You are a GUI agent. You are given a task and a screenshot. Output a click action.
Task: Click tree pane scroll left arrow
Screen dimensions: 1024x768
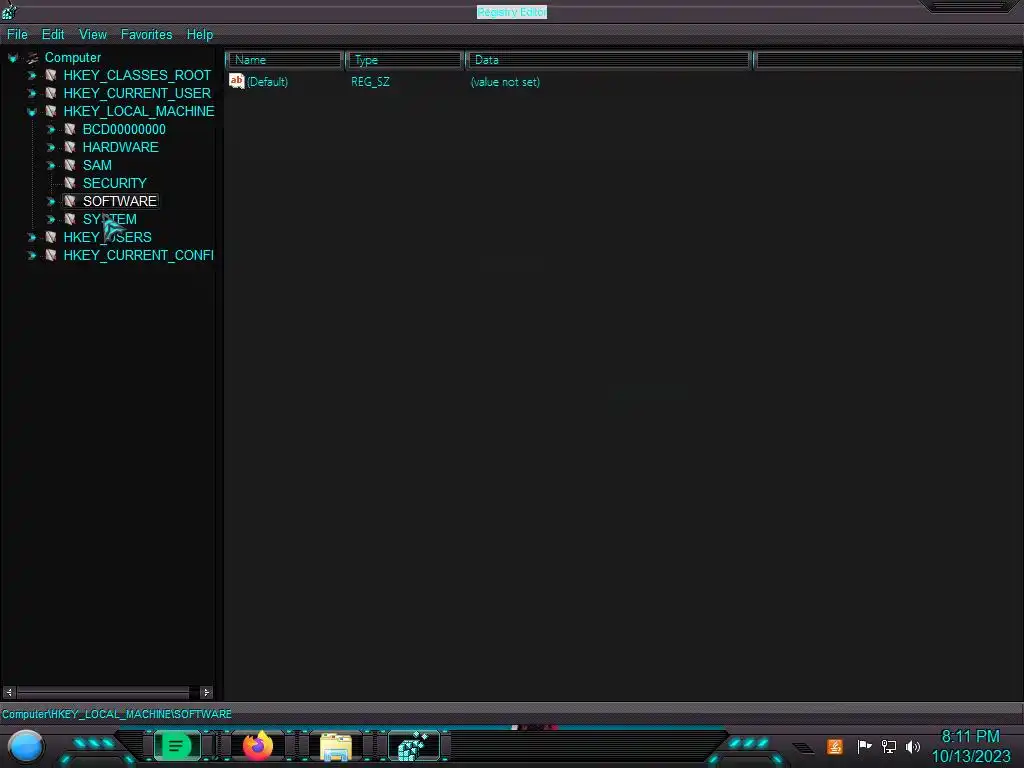[9, 692]
